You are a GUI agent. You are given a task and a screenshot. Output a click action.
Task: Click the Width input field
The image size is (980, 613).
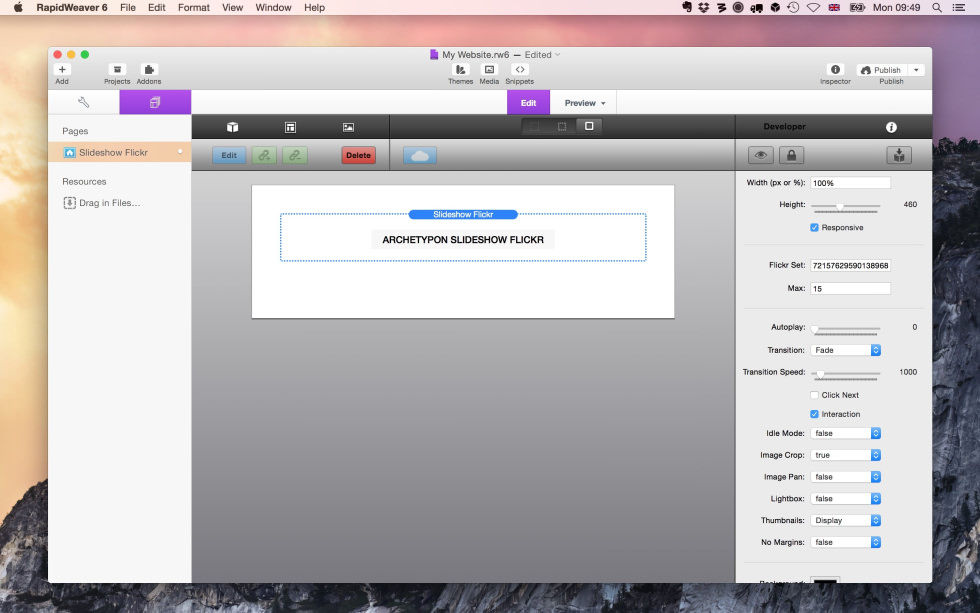tap(850, 183)
